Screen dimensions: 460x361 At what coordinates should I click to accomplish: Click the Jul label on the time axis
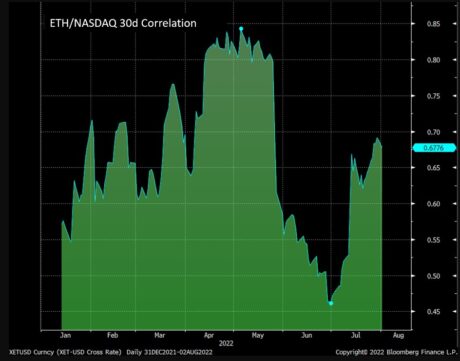point(356,335)
